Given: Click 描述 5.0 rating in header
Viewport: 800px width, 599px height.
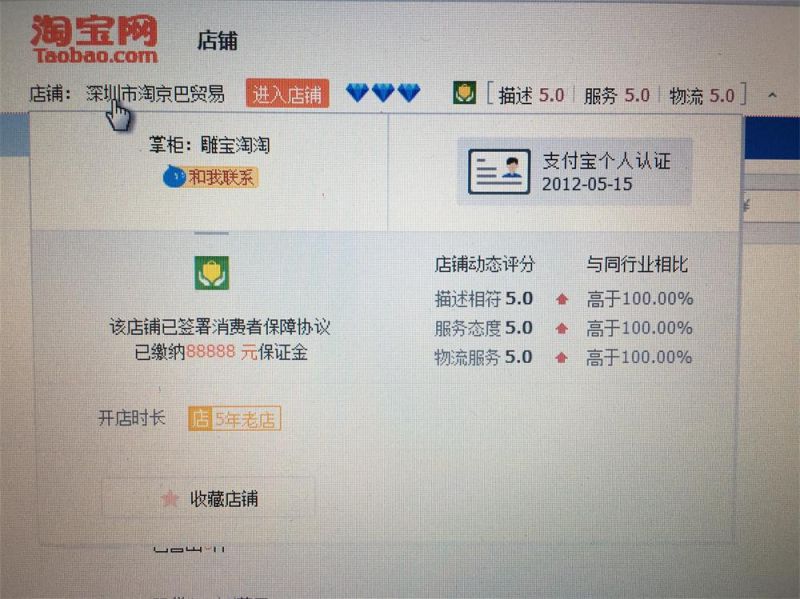Looking at the screenshot, I should click(x=531, y=95).
